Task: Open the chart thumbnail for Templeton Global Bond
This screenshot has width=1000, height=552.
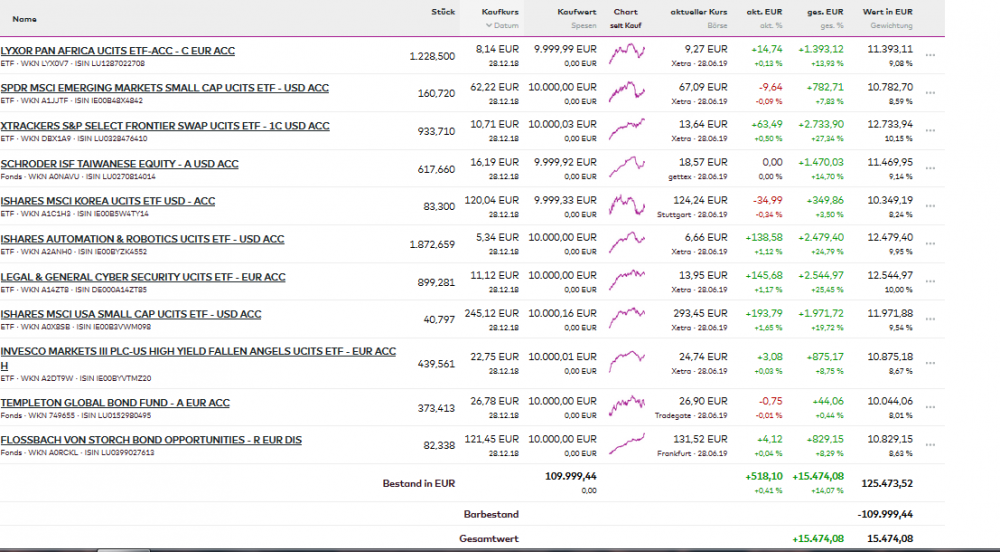Action: 626,408
